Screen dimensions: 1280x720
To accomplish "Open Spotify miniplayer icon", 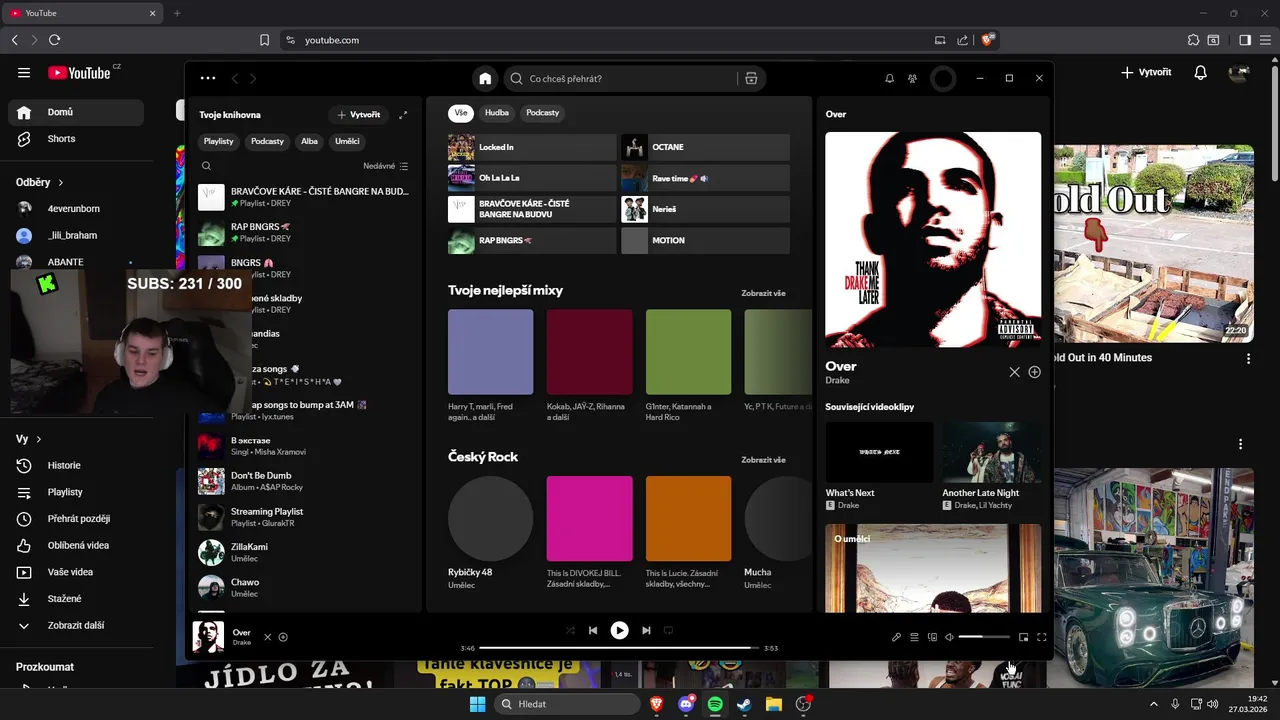I will [x=1023, y=637].
